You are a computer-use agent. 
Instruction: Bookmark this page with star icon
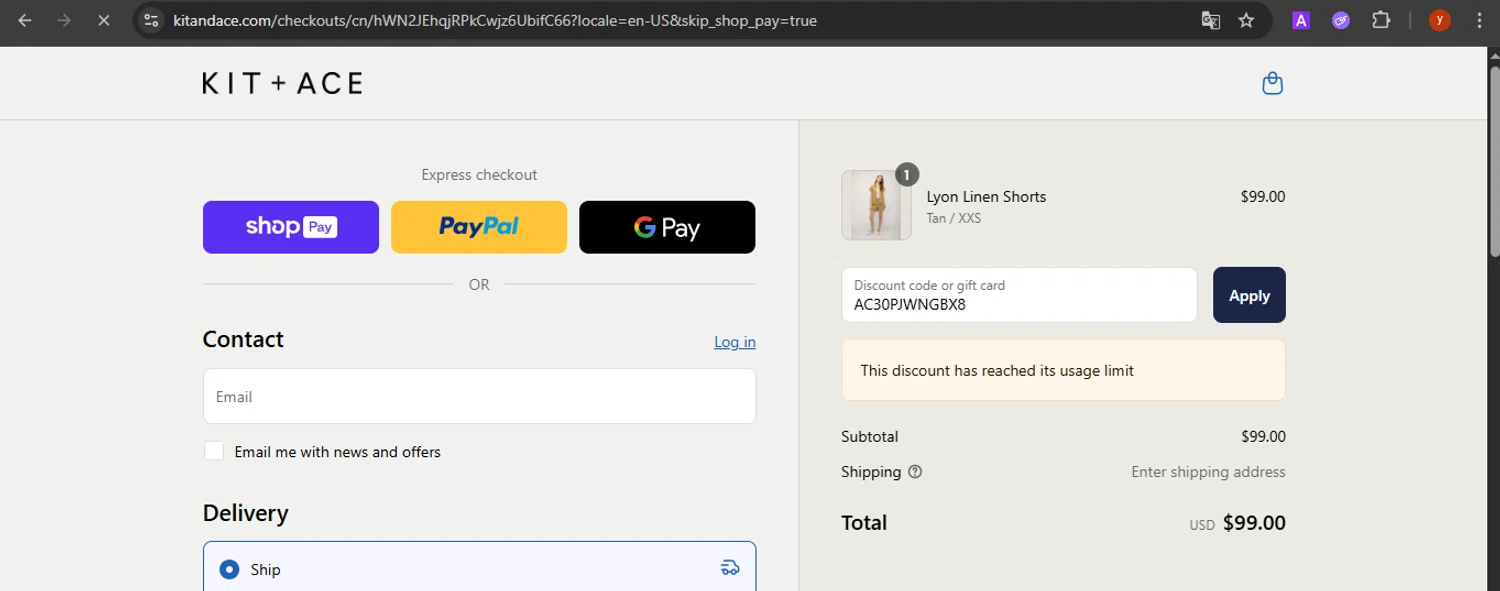(1246, 20)
